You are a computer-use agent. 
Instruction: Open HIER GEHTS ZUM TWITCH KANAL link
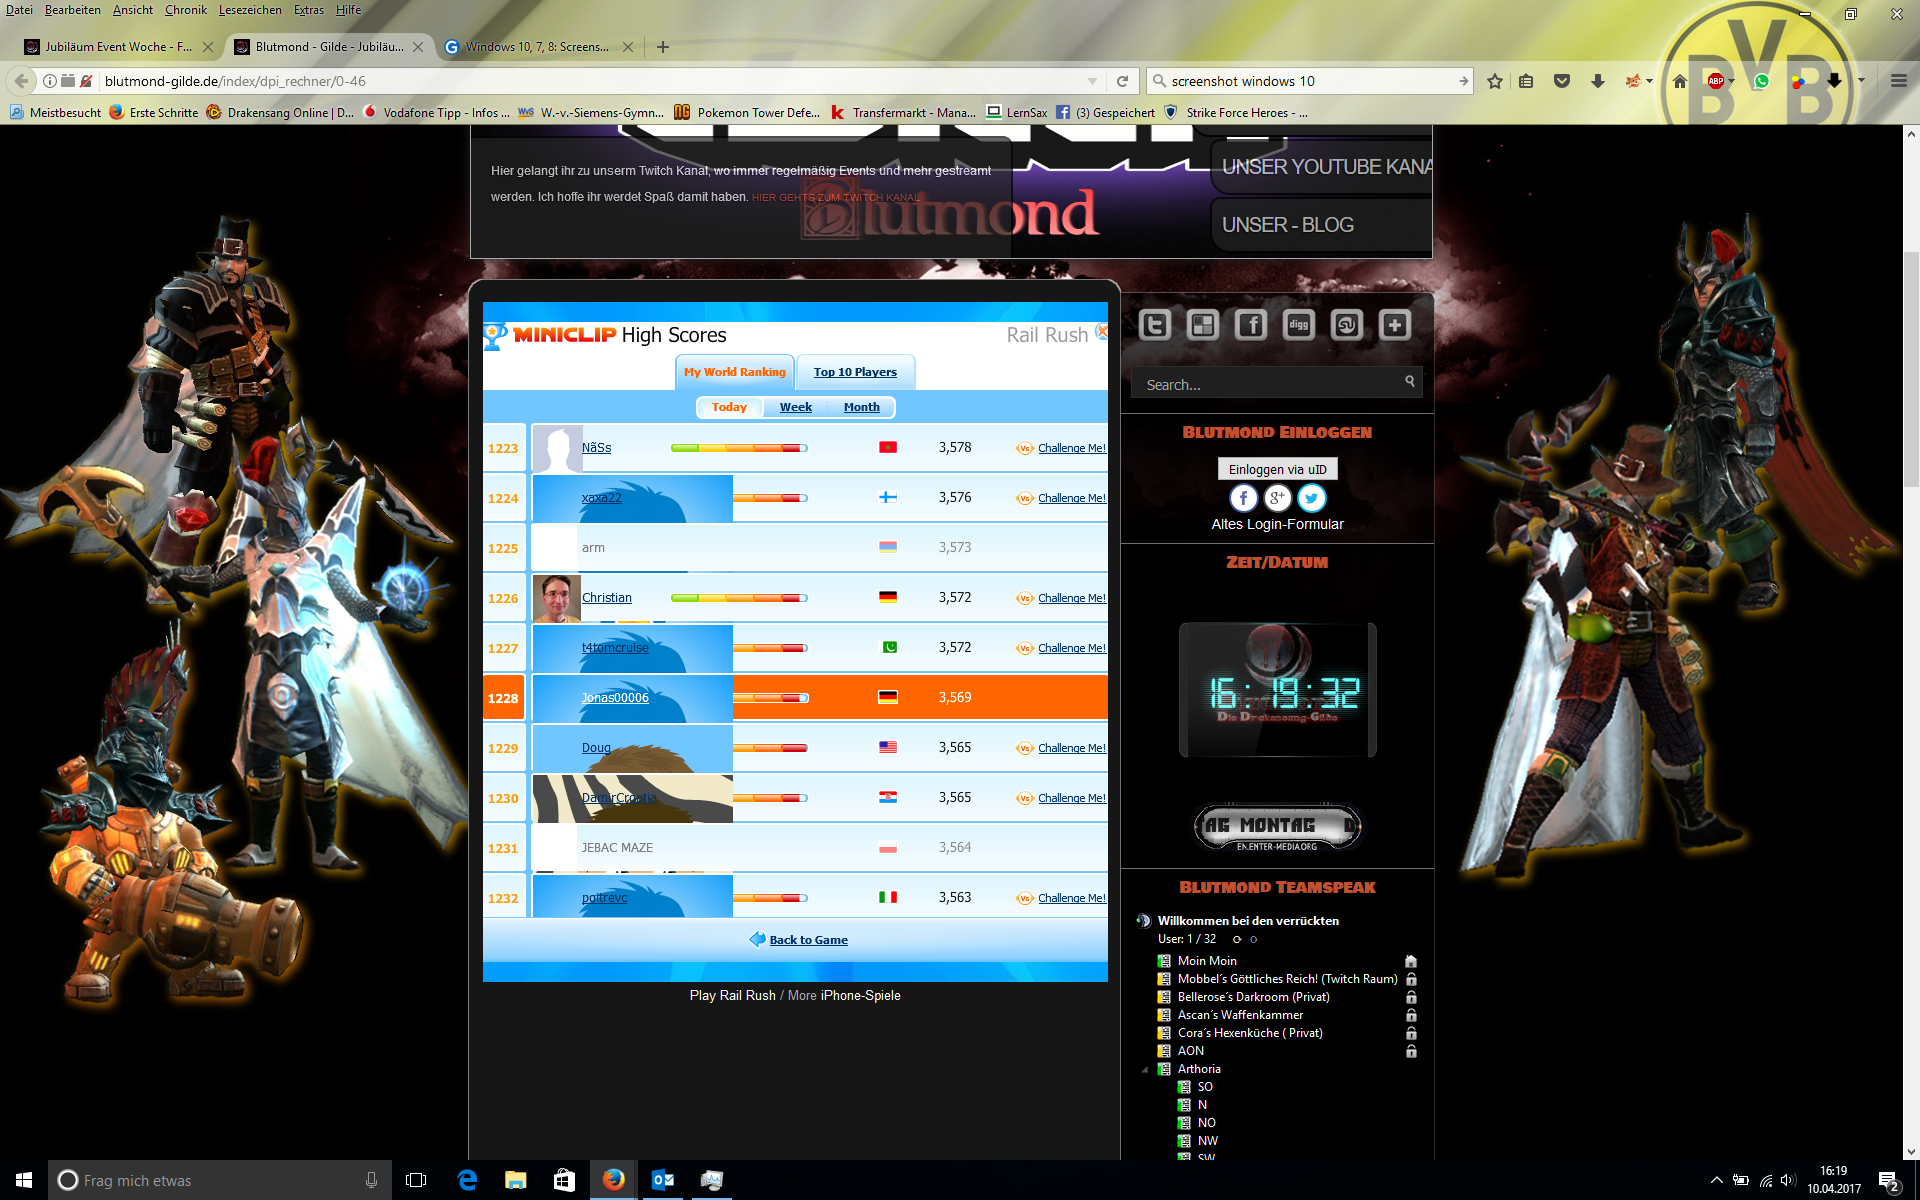click(x=835, y=197)
